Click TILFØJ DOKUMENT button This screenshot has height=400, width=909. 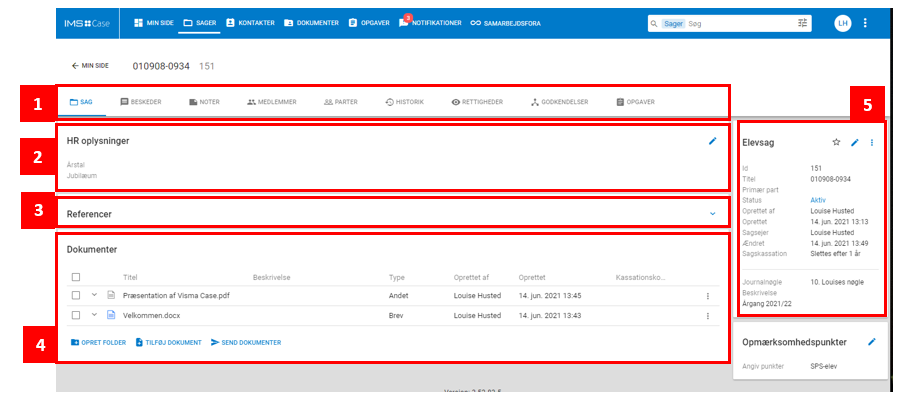(x=168, y=343)
